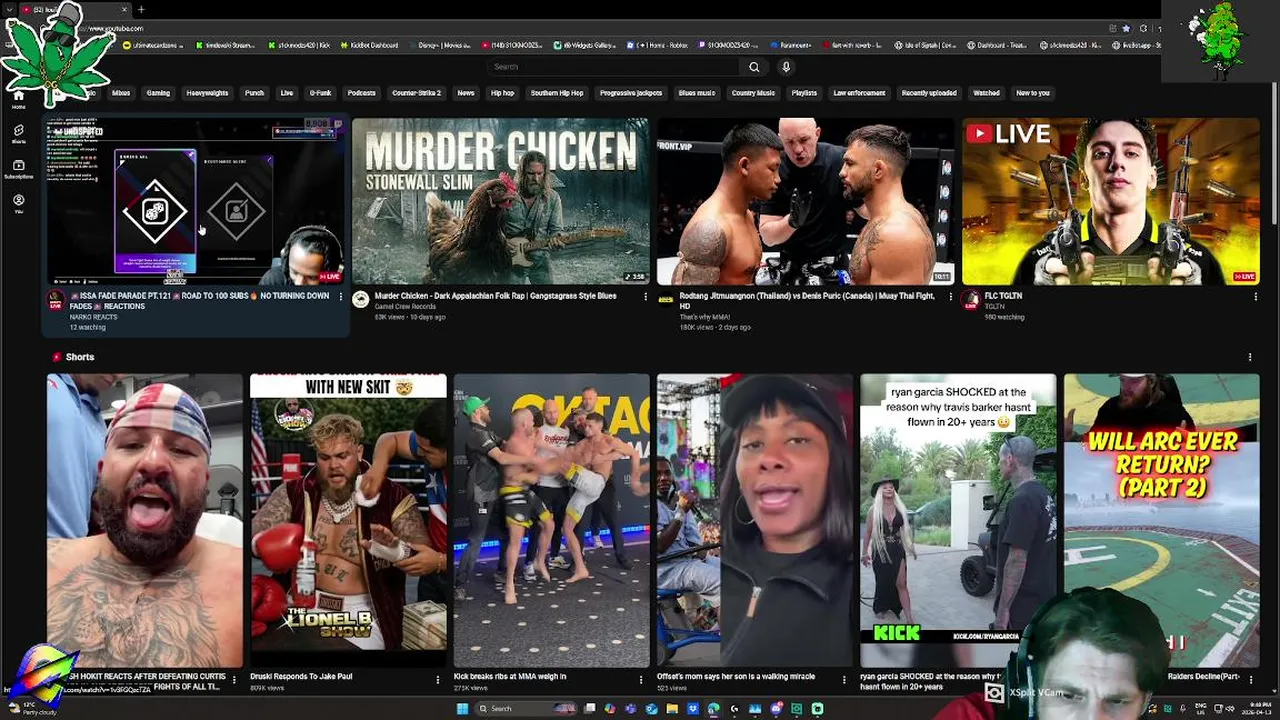The height and width of the screenshot is (720, 1280).
Task: Select the Counter-Strike 2 filter chip
Action: click(x=416, y=93)
